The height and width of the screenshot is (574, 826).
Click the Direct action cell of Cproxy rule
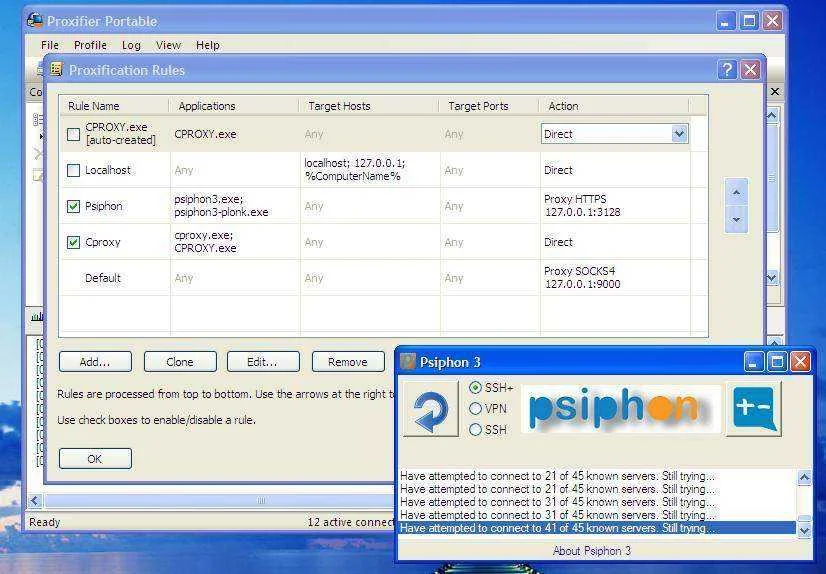click(x=614, y=242)
